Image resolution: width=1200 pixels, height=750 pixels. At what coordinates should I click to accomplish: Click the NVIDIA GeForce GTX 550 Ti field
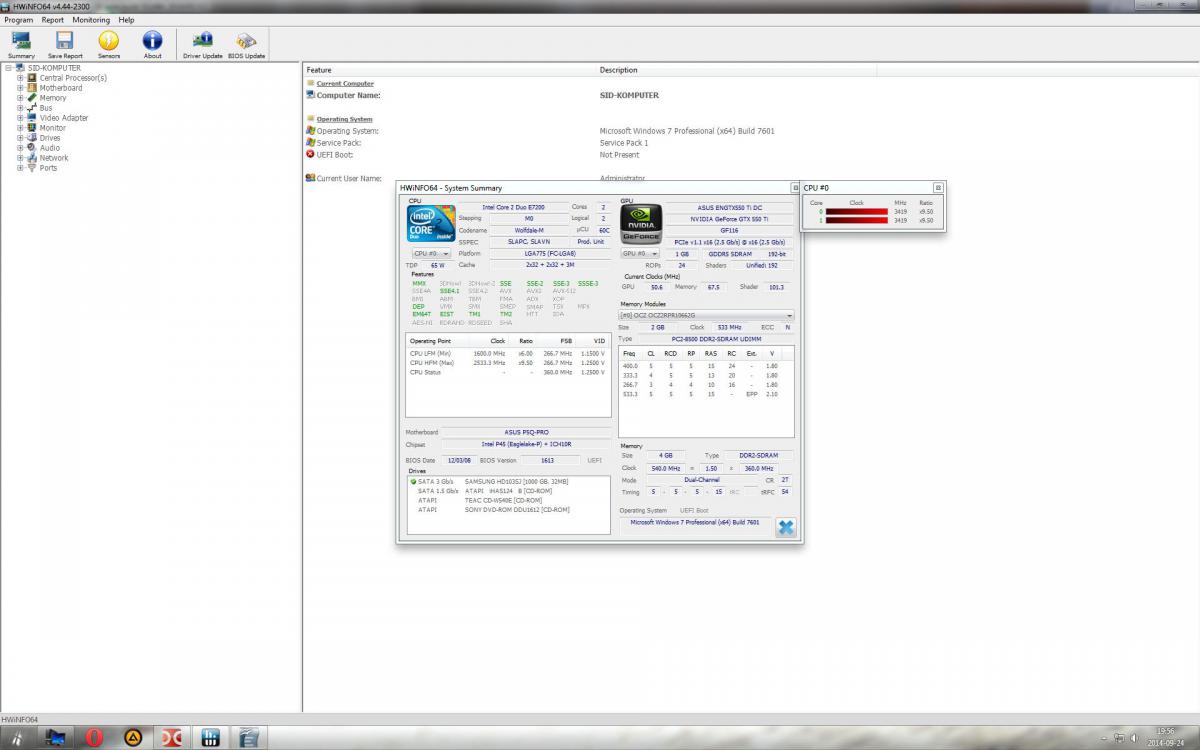730,219
